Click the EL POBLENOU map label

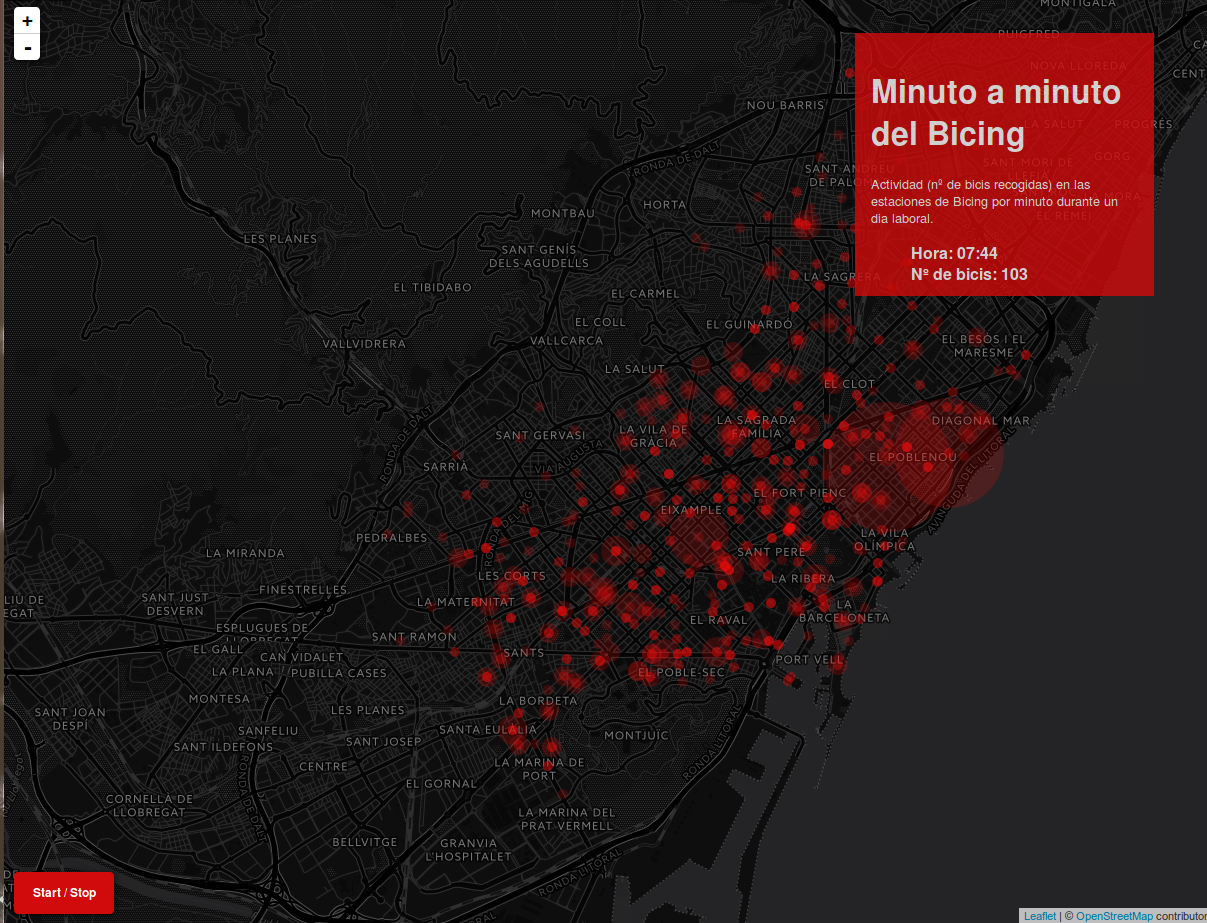click(913, 457)
